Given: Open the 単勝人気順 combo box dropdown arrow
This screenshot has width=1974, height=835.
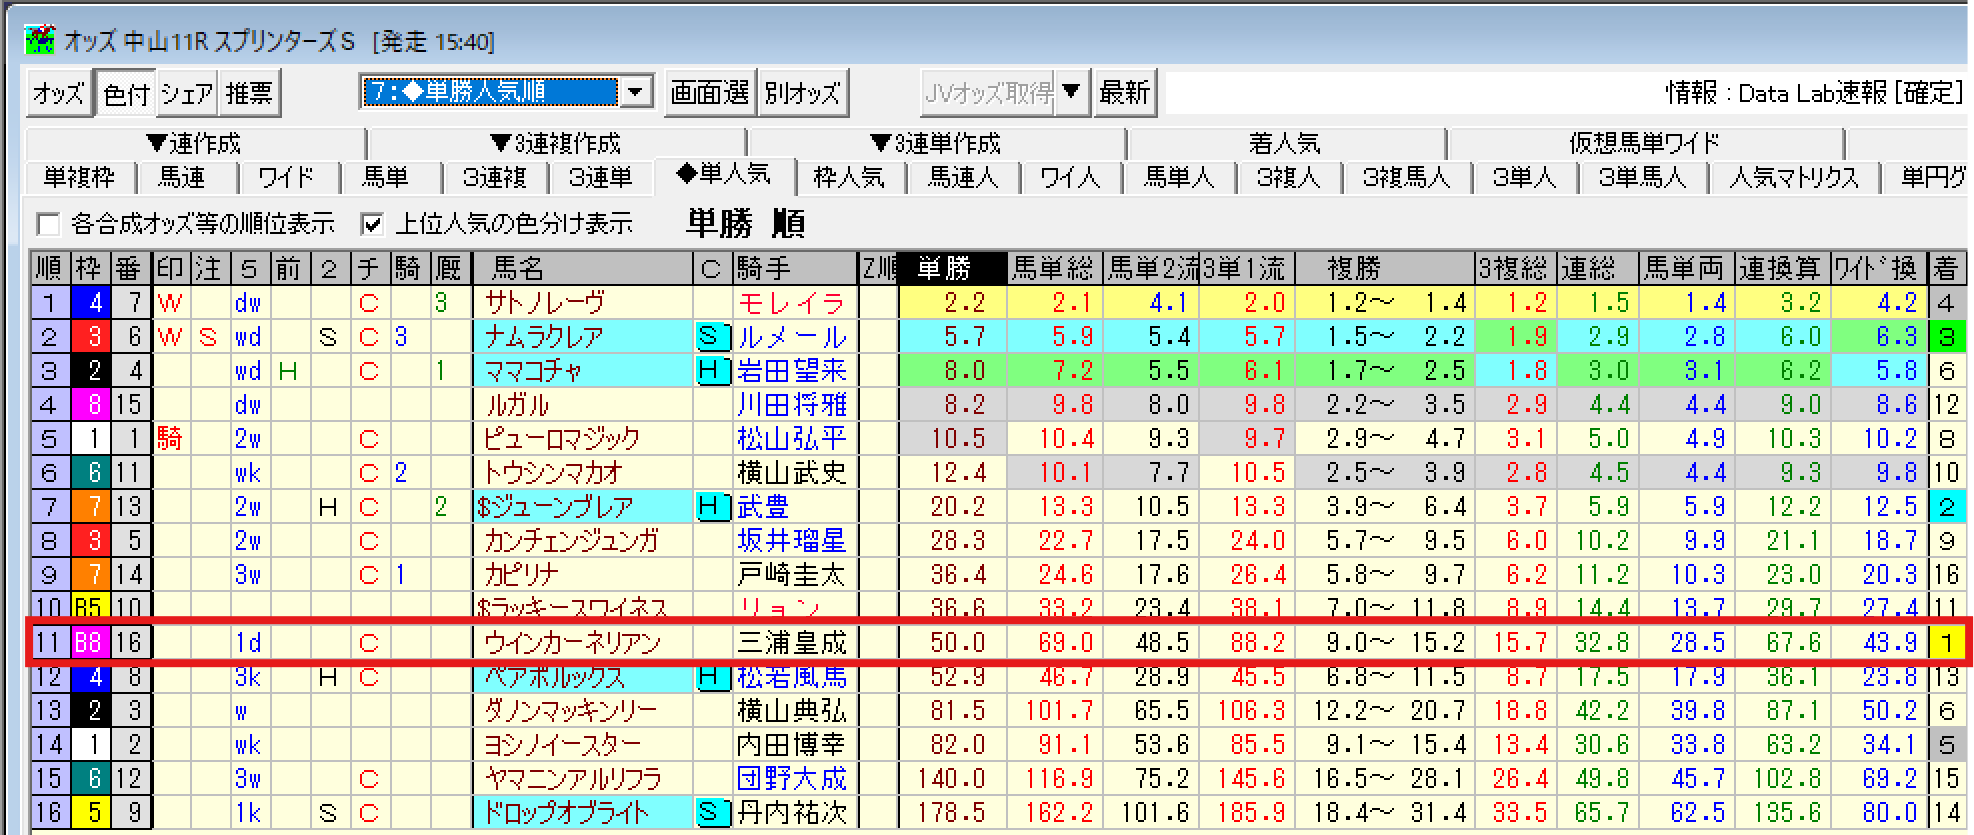Looking at the screenshot, I should [x=635, y=93].
